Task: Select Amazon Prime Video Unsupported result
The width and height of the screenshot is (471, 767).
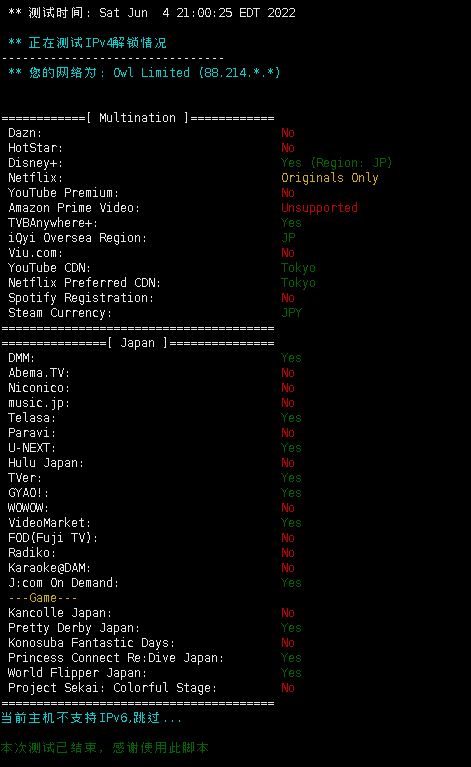Action: click(x=319, y=208)
